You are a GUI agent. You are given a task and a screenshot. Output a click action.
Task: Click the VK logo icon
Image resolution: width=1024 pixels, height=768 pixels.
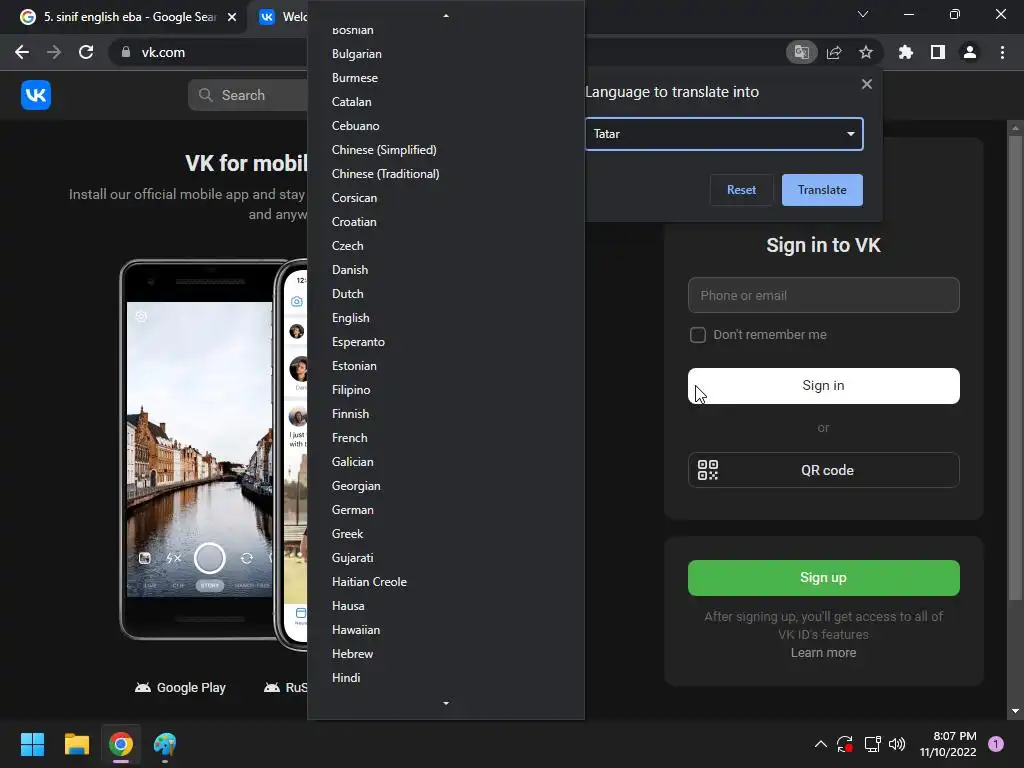click(36, 95)
